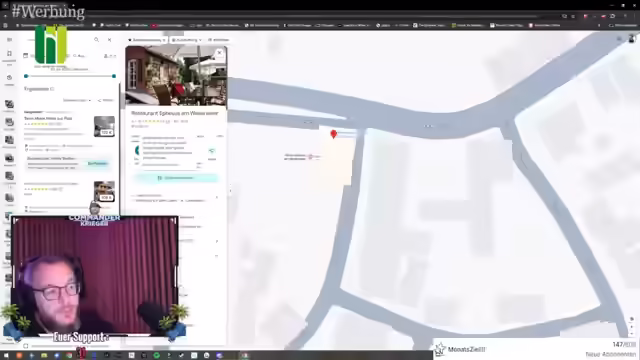This screenshot has height=360, width=640.
Task: Click the Windows Start button
Action: pos(6,356)
